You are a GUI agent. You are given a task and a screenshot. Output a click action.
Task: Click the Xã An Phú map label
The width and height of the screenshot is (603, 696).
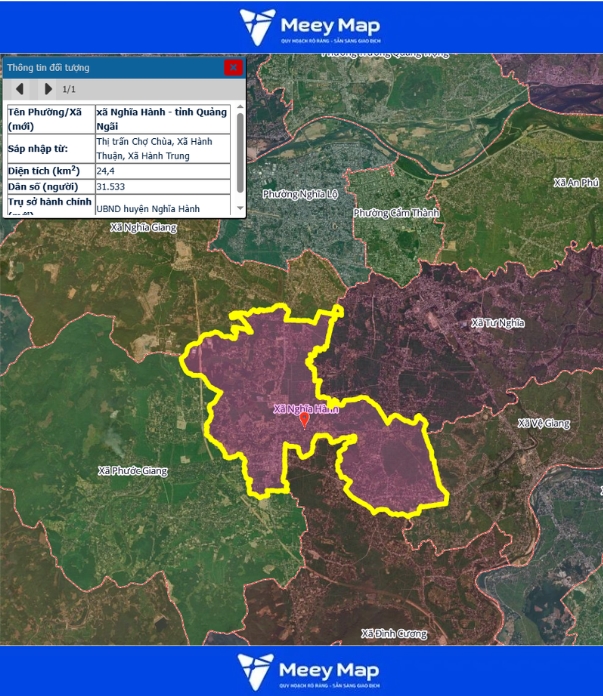tap(575, 182)
